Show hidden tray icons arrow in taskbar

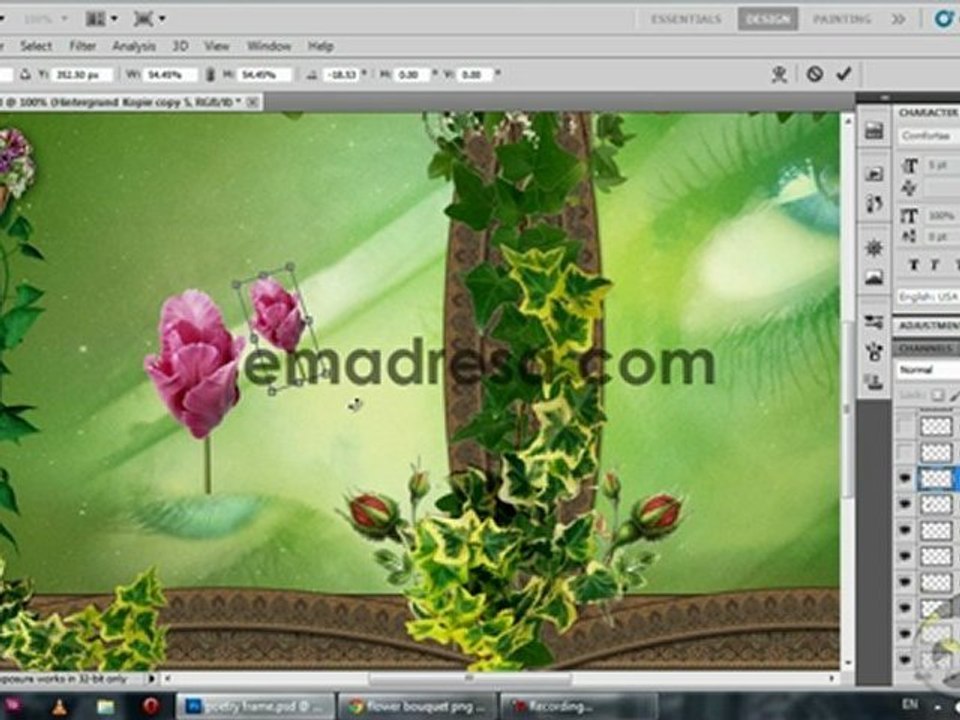tap(939, 706)
